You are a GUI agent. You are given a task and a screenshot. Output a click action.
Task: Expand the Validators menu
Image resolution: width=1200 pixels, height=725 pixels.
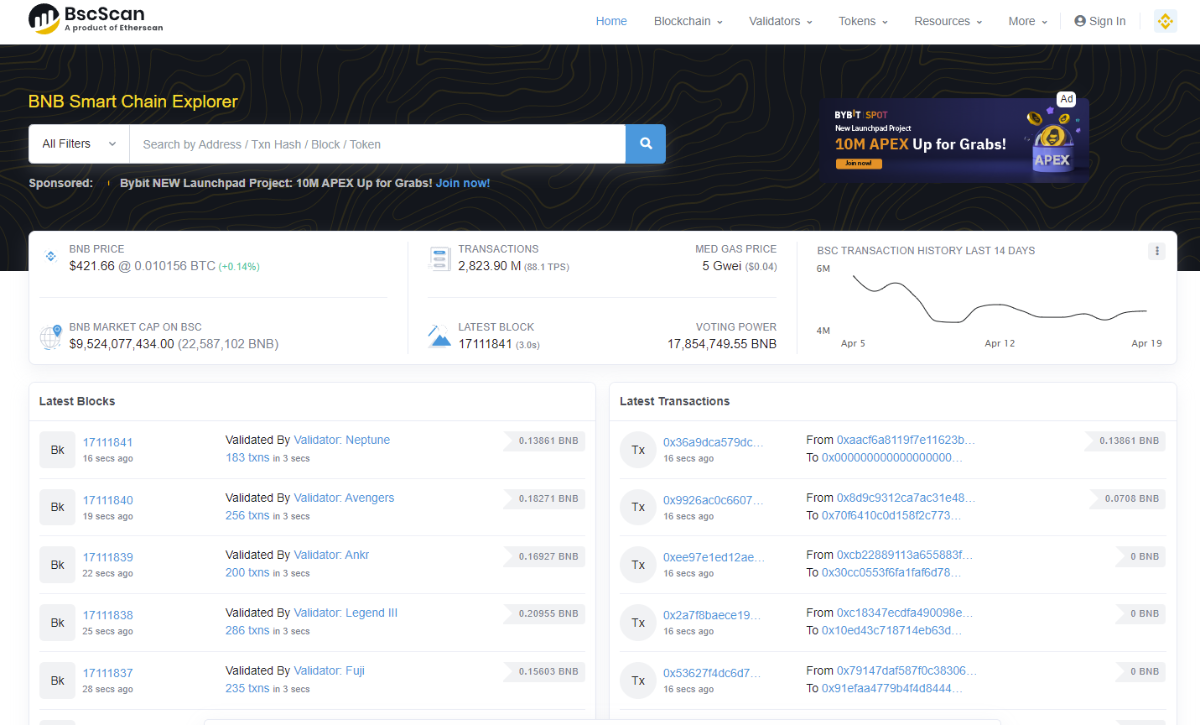(x=781, y=21)
